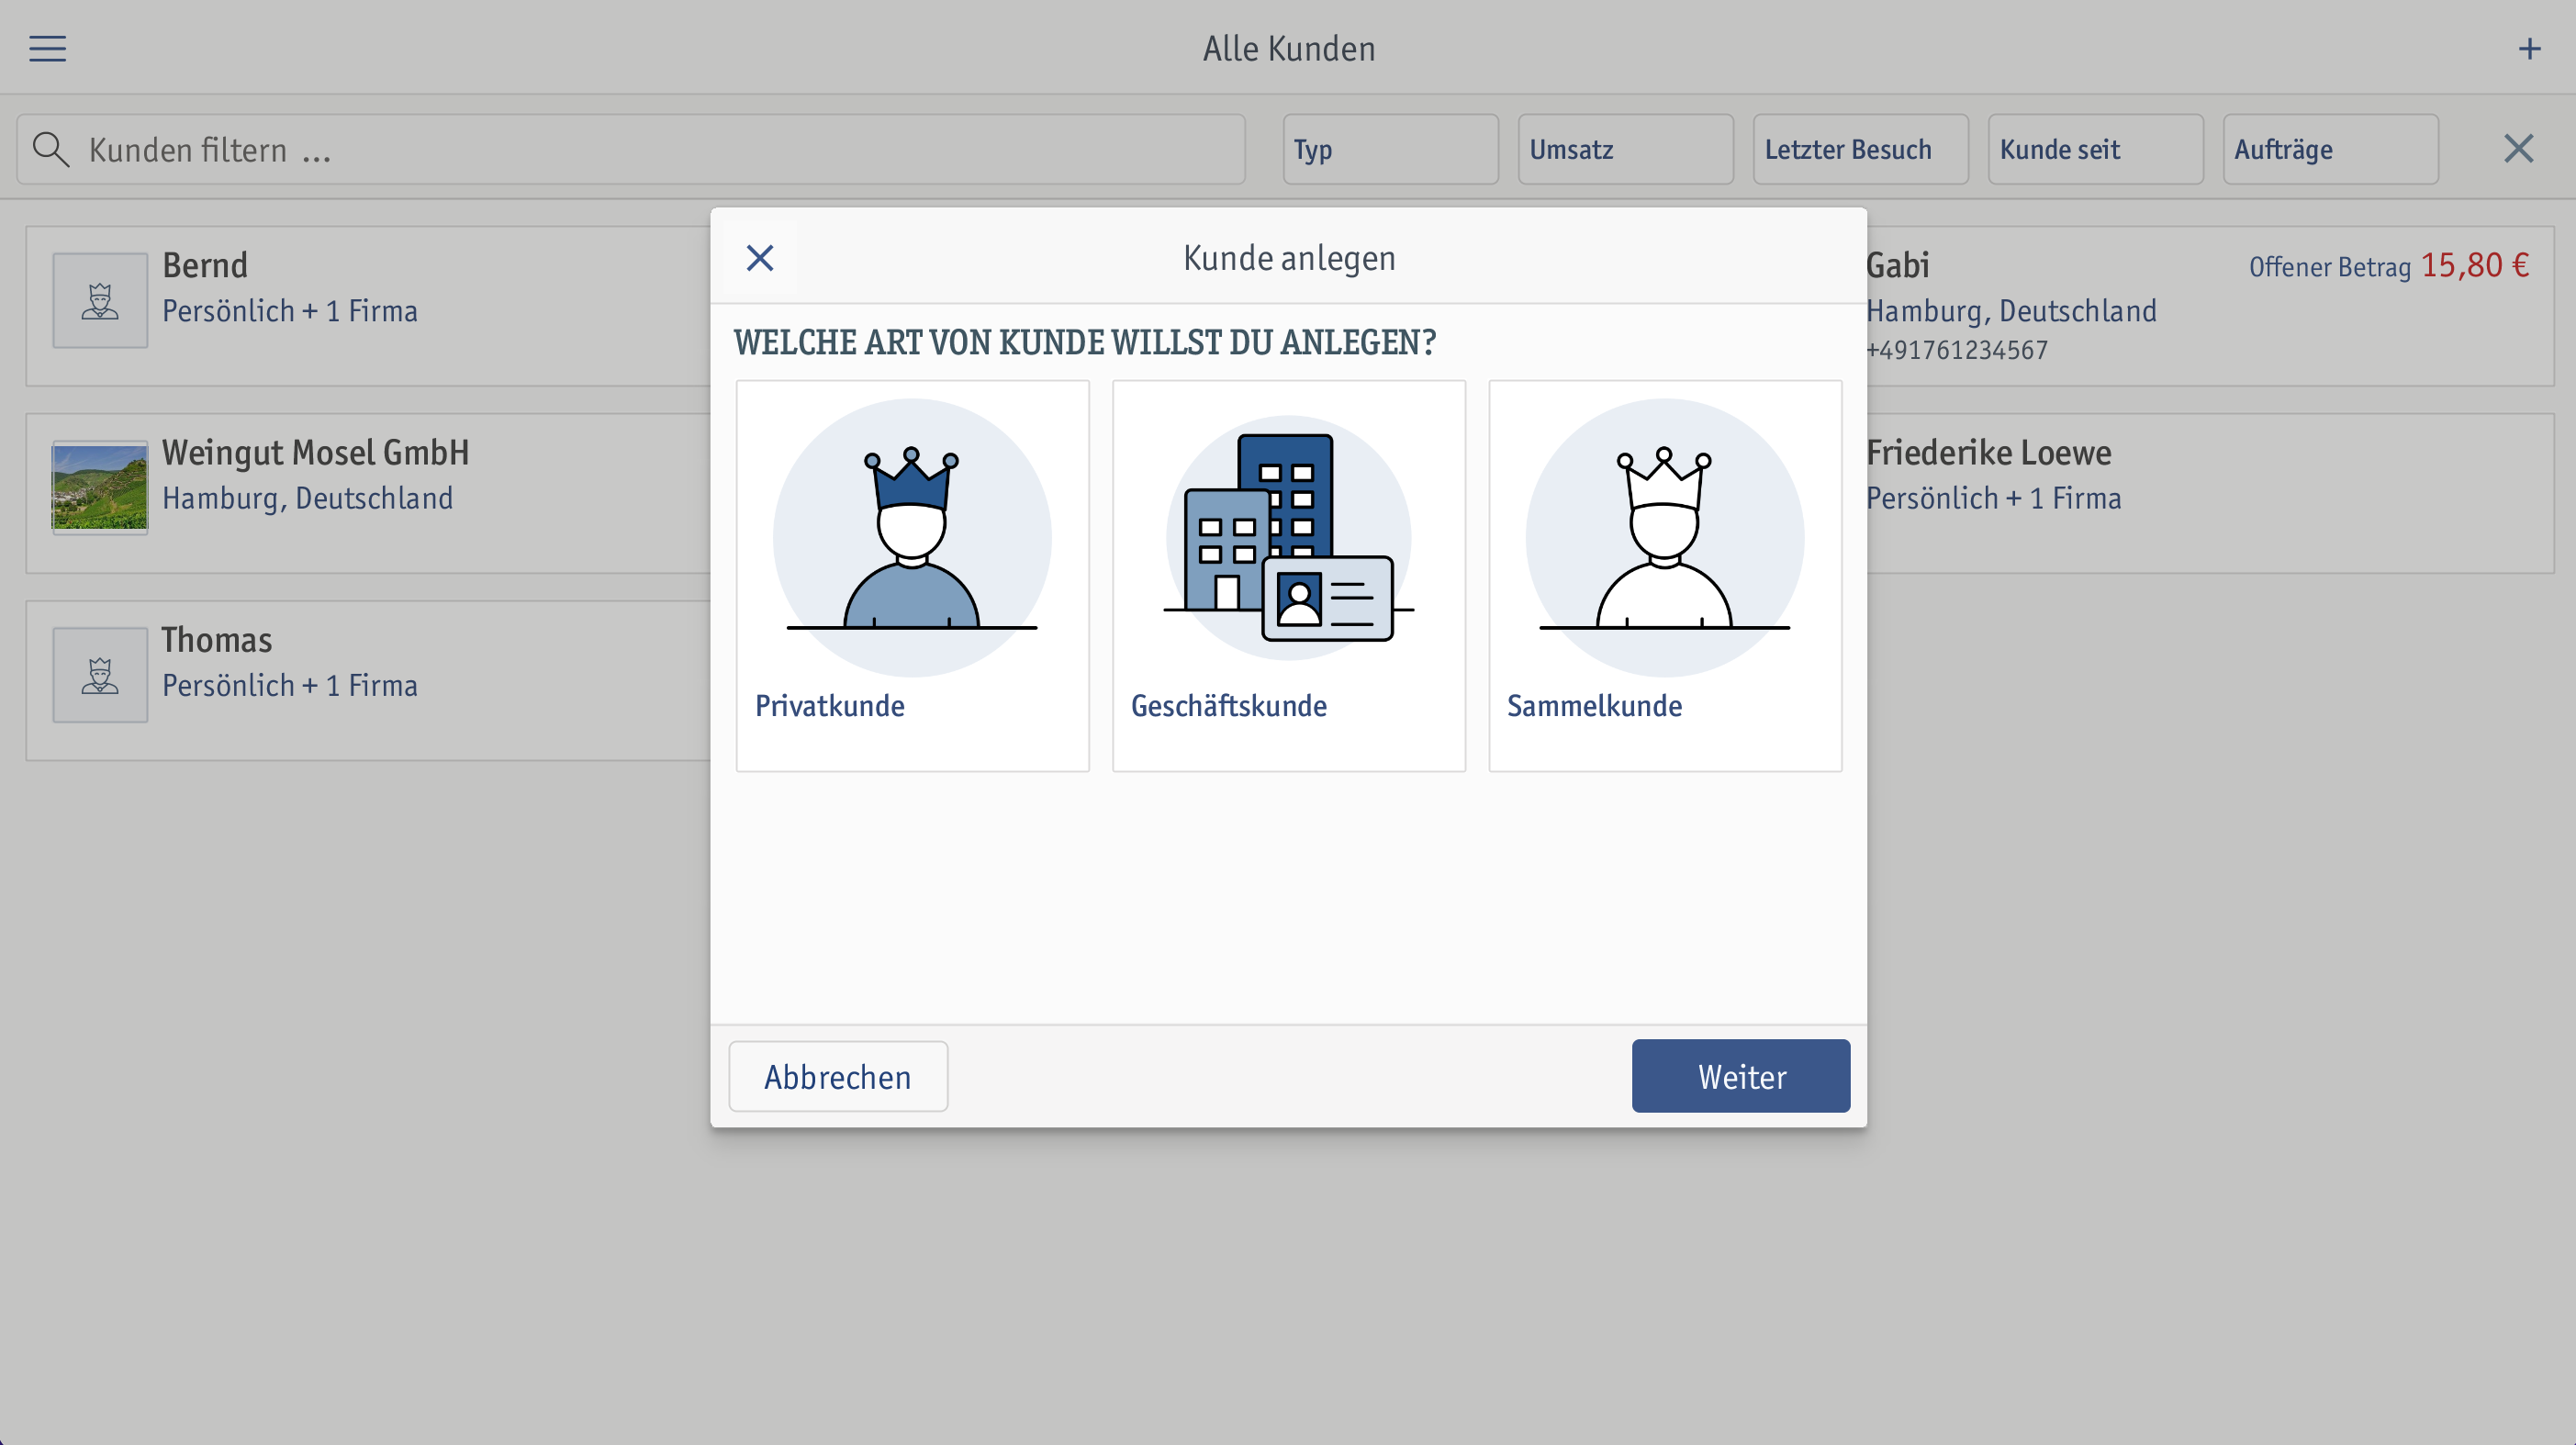Image resolution: width=2576 pixels, height=1445 pixels.
Task: Click Bernd's avatar icon
Action: (100, 300)
